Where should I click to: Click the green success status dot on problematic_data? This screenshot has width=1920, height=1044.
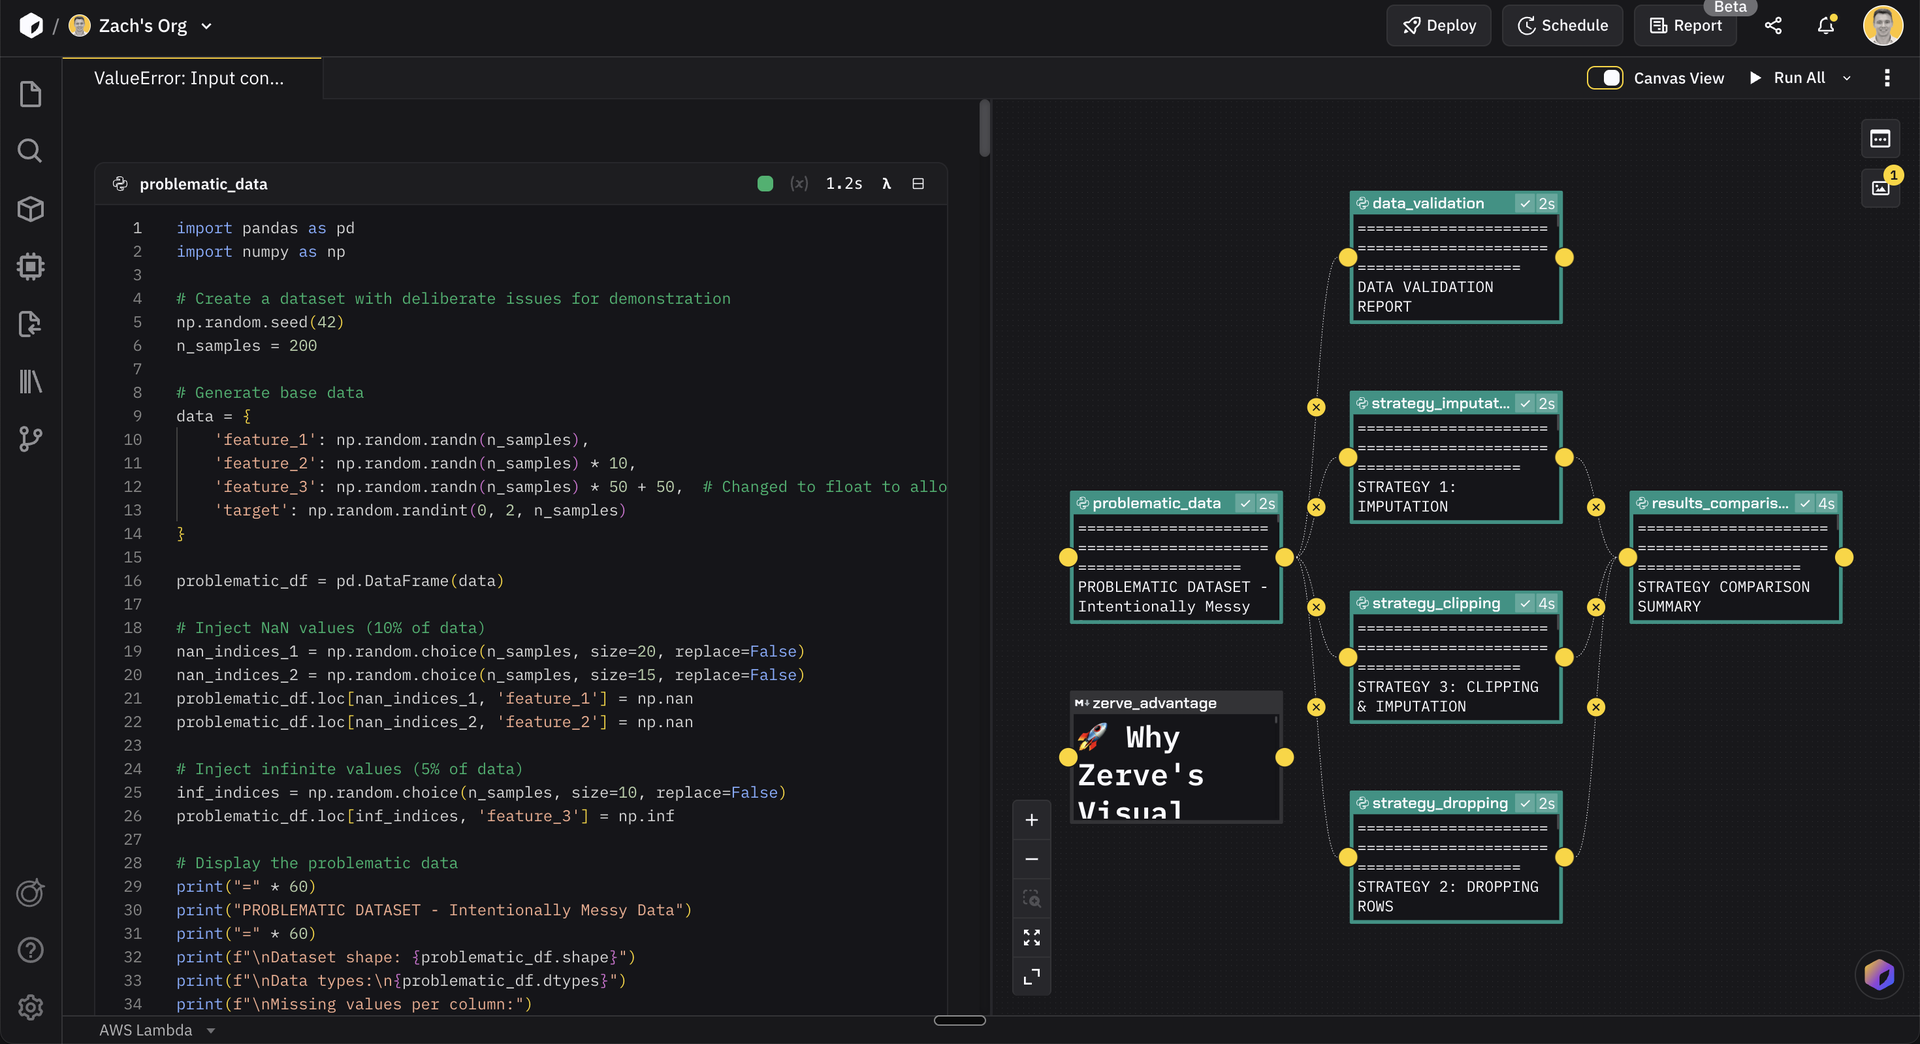(x=765, y=183)
